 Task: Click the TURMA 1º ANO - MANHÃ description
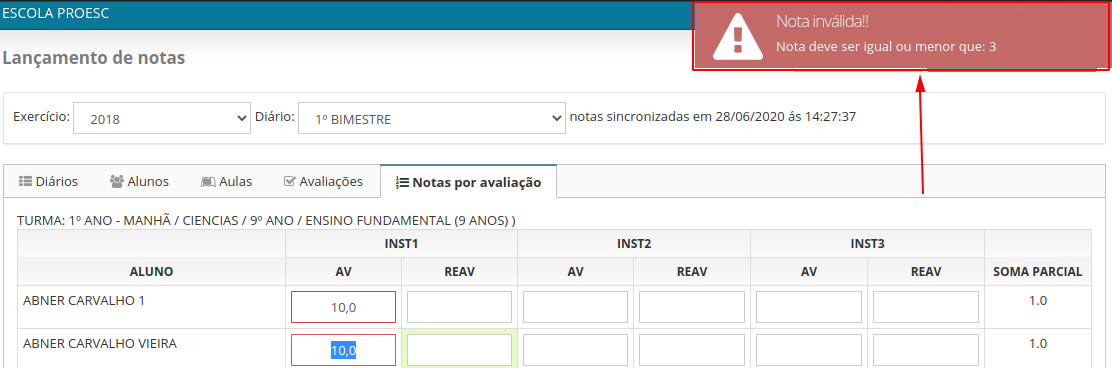266,221
